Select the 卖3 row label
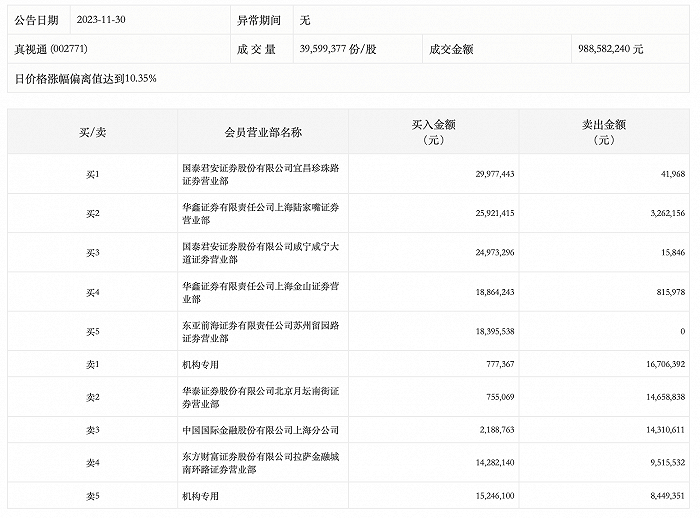The width and height of the screenshot is (700, 518). pos(92,430)
